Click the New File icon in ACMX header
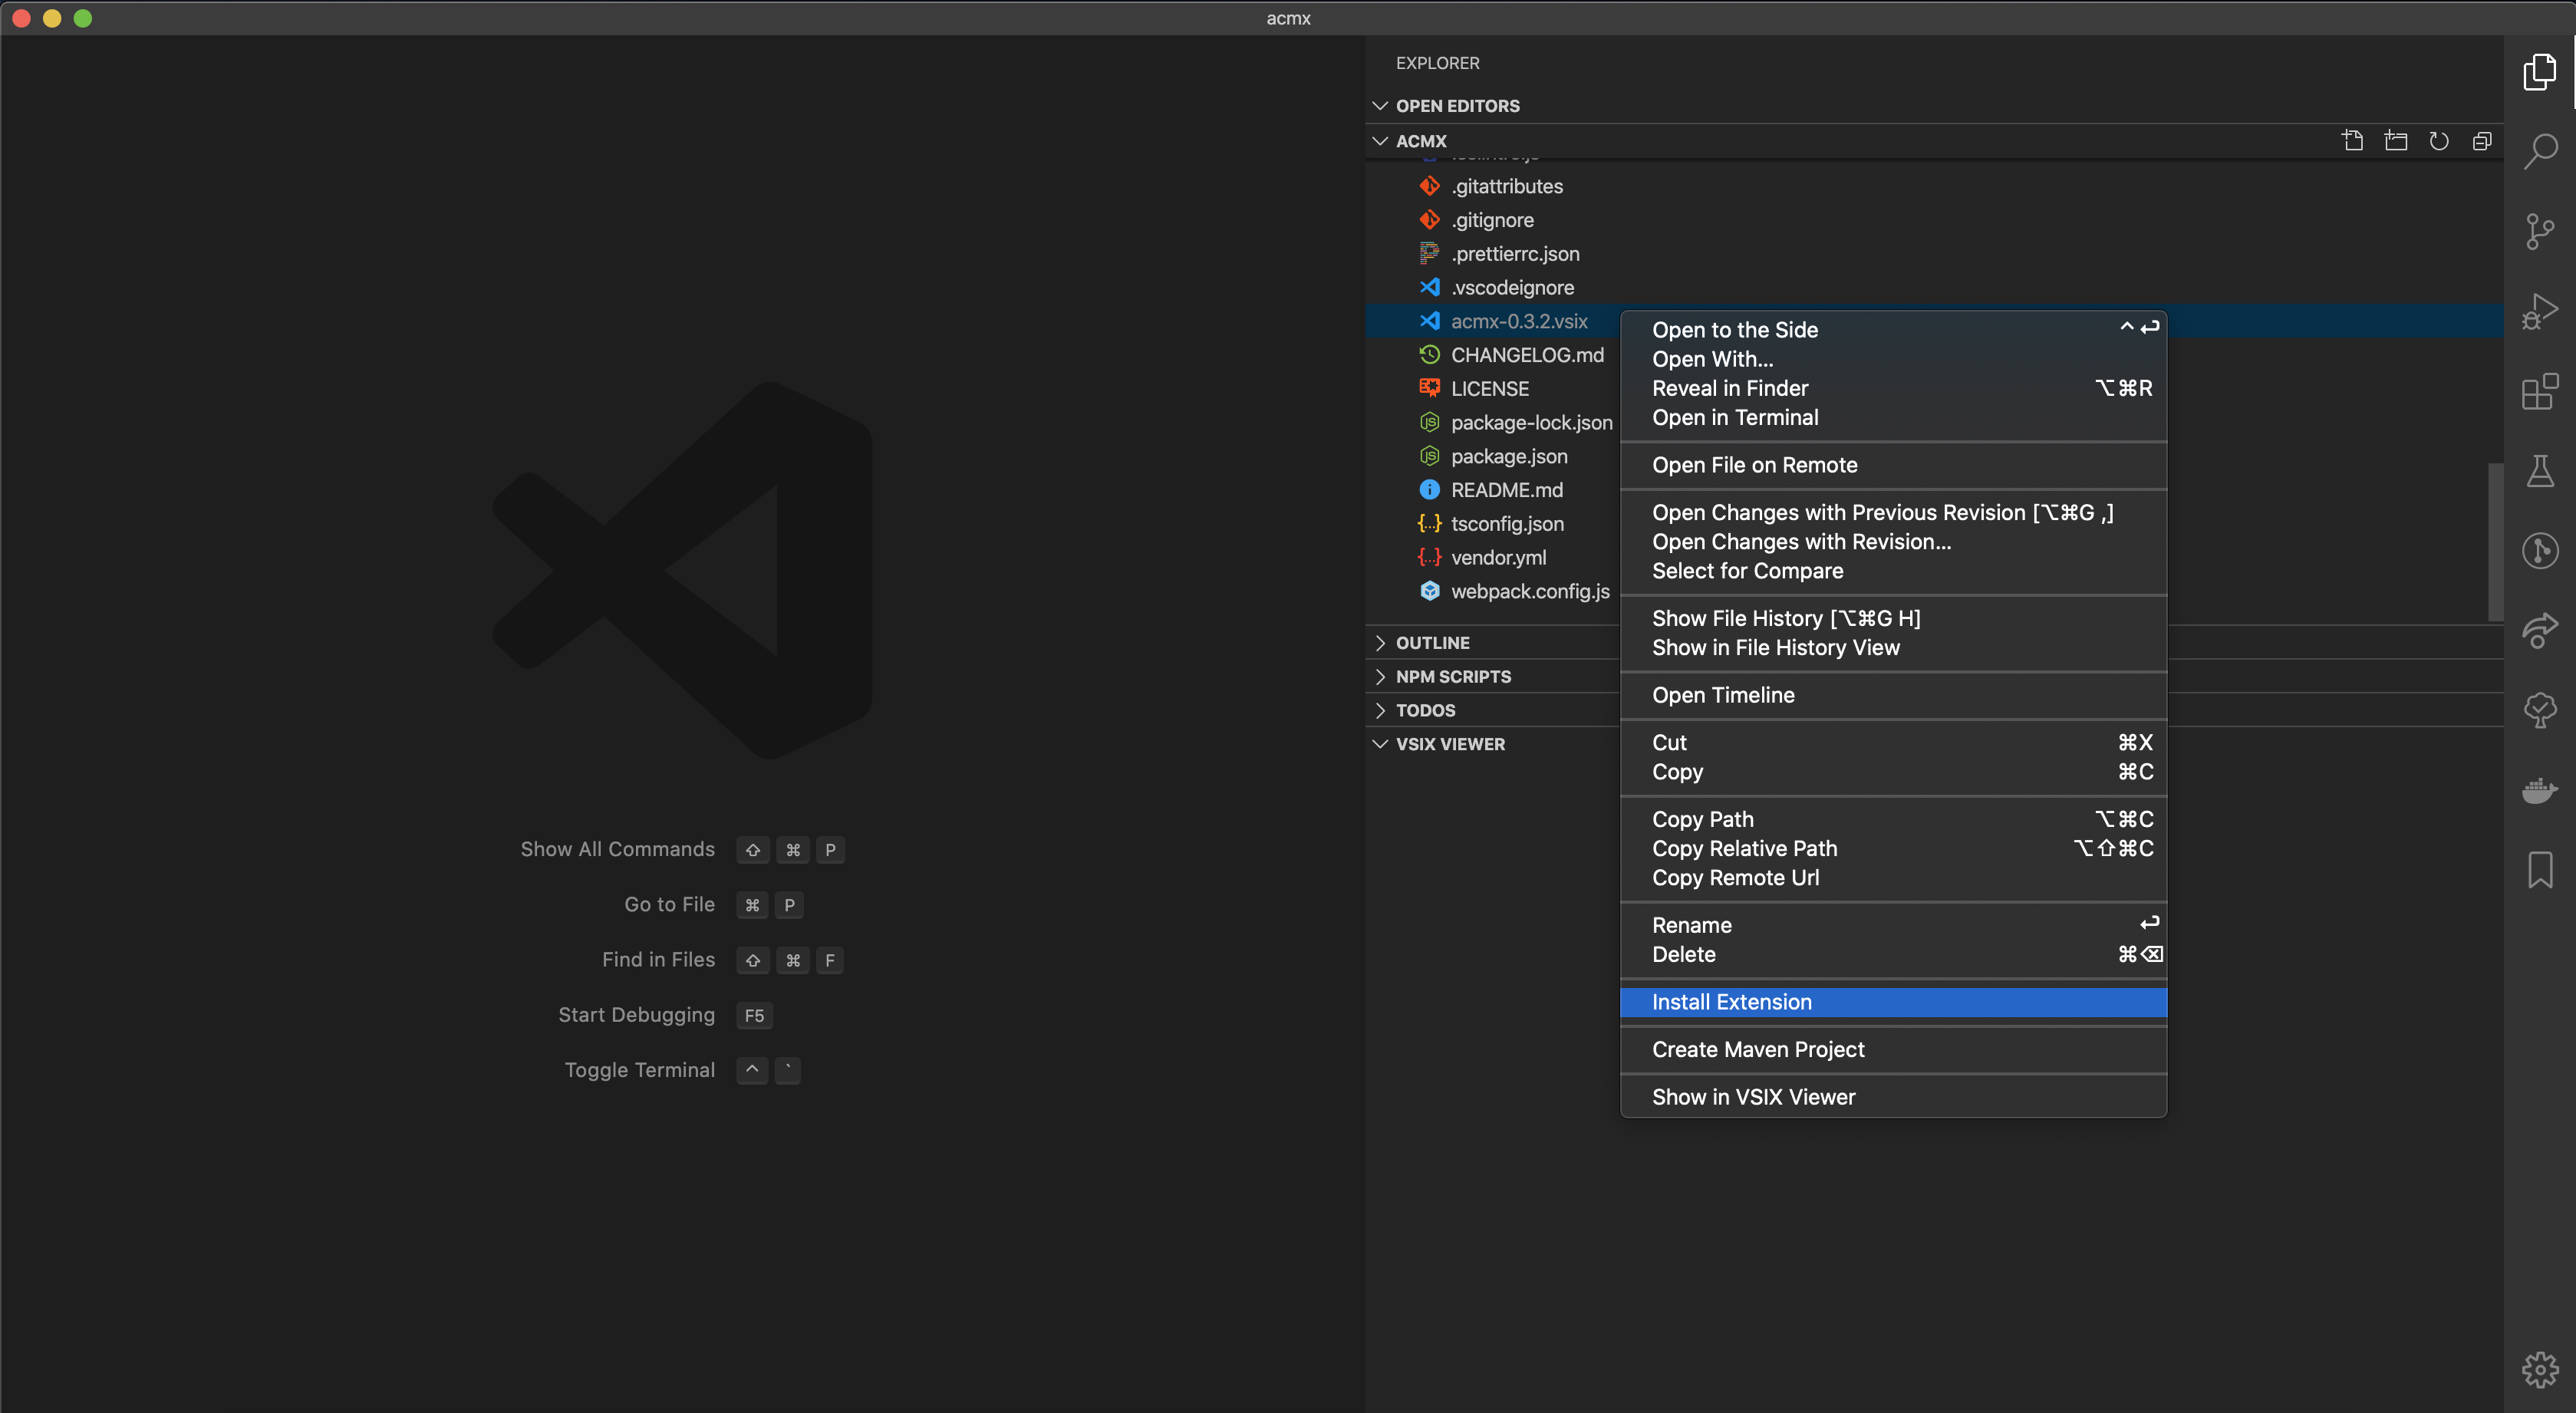 coord(2353,141)
